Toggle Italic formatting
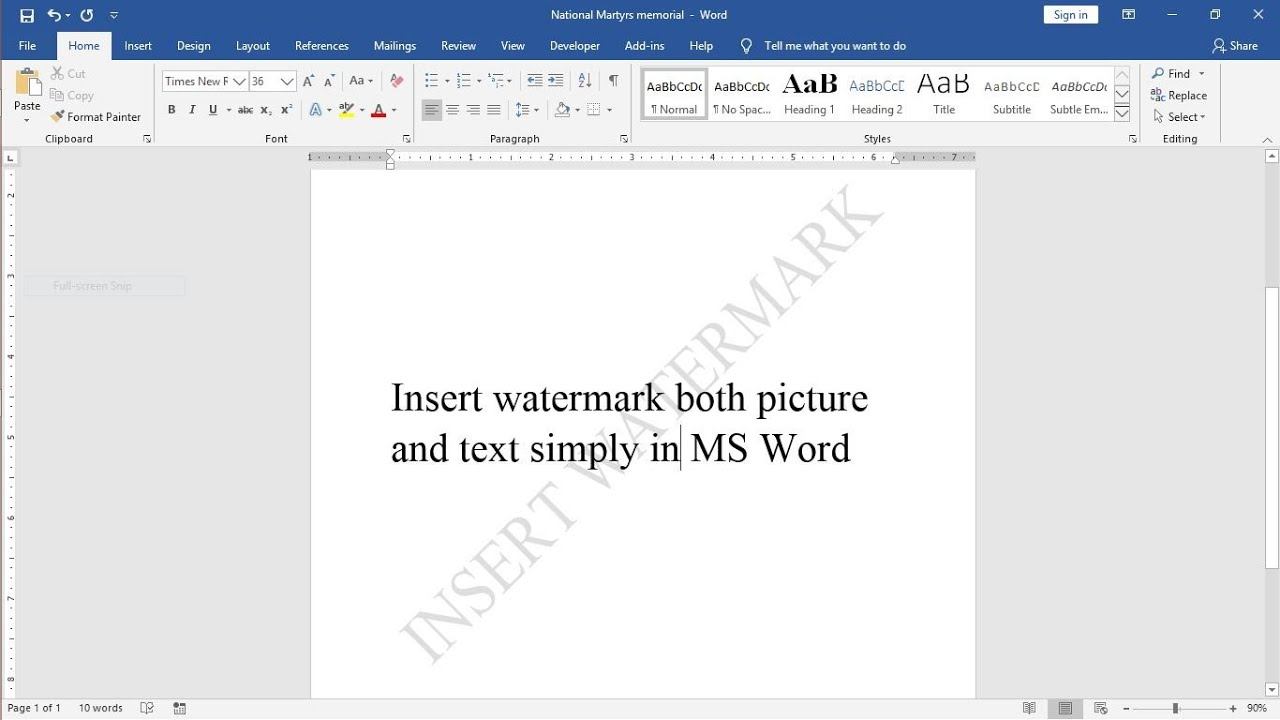Viewport: 1280px width, 720px height. point(192,110)
